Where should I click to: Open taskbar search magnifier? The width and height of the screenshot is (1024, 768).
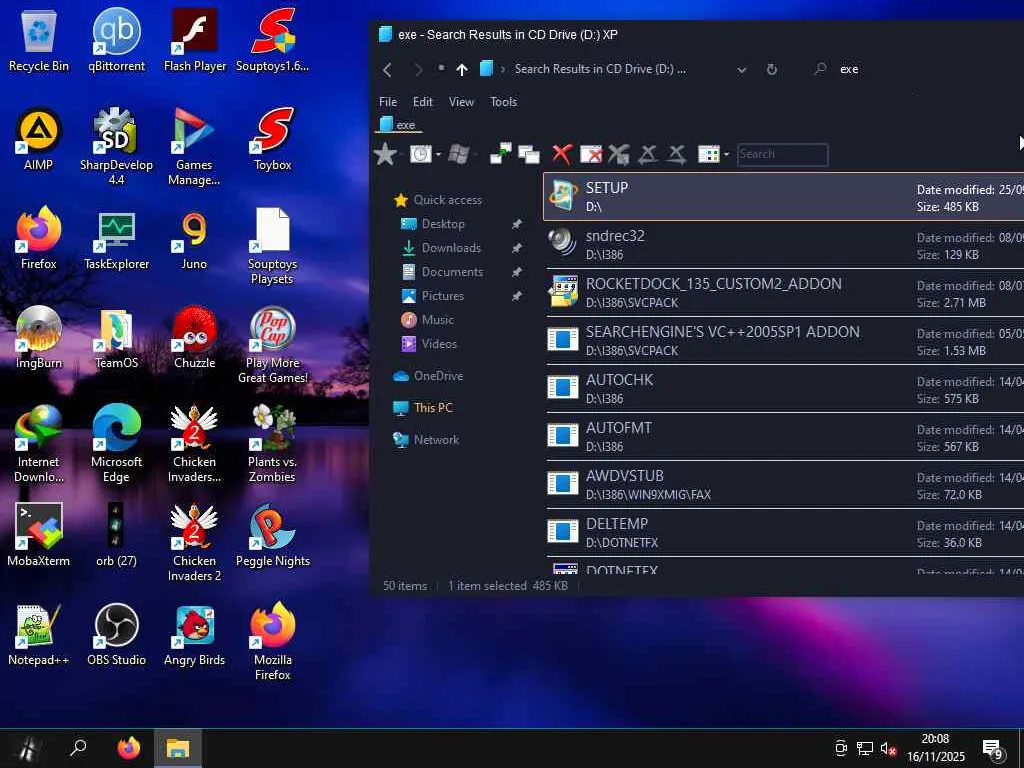click(x=78, y=748)
